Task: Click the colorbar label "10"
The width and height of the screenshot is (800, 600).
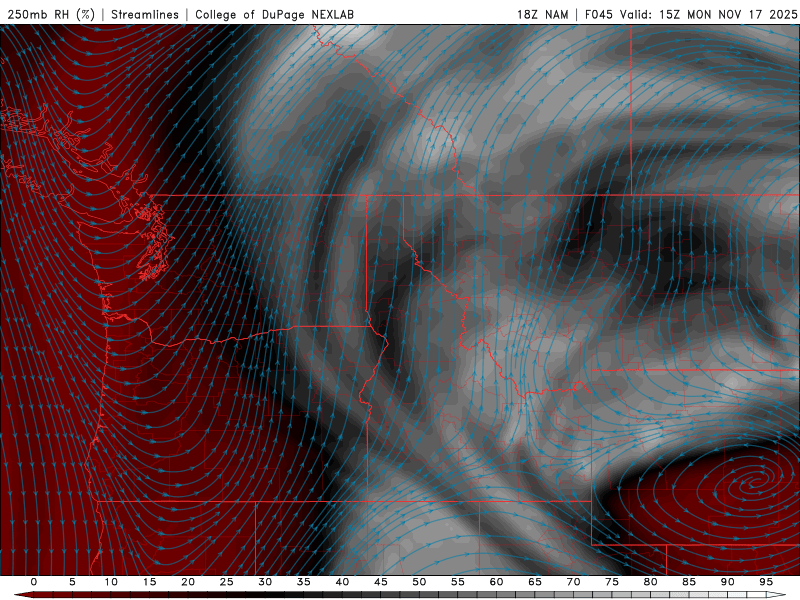Action: click(x=111, y=582)
